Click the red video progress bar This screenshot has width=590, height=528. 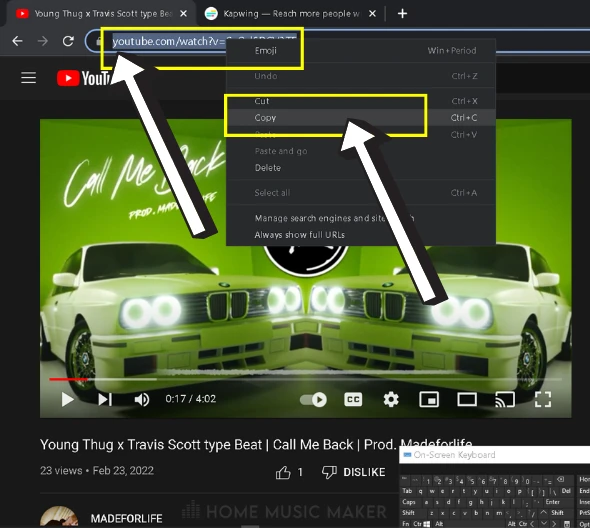tap(68, 379)
